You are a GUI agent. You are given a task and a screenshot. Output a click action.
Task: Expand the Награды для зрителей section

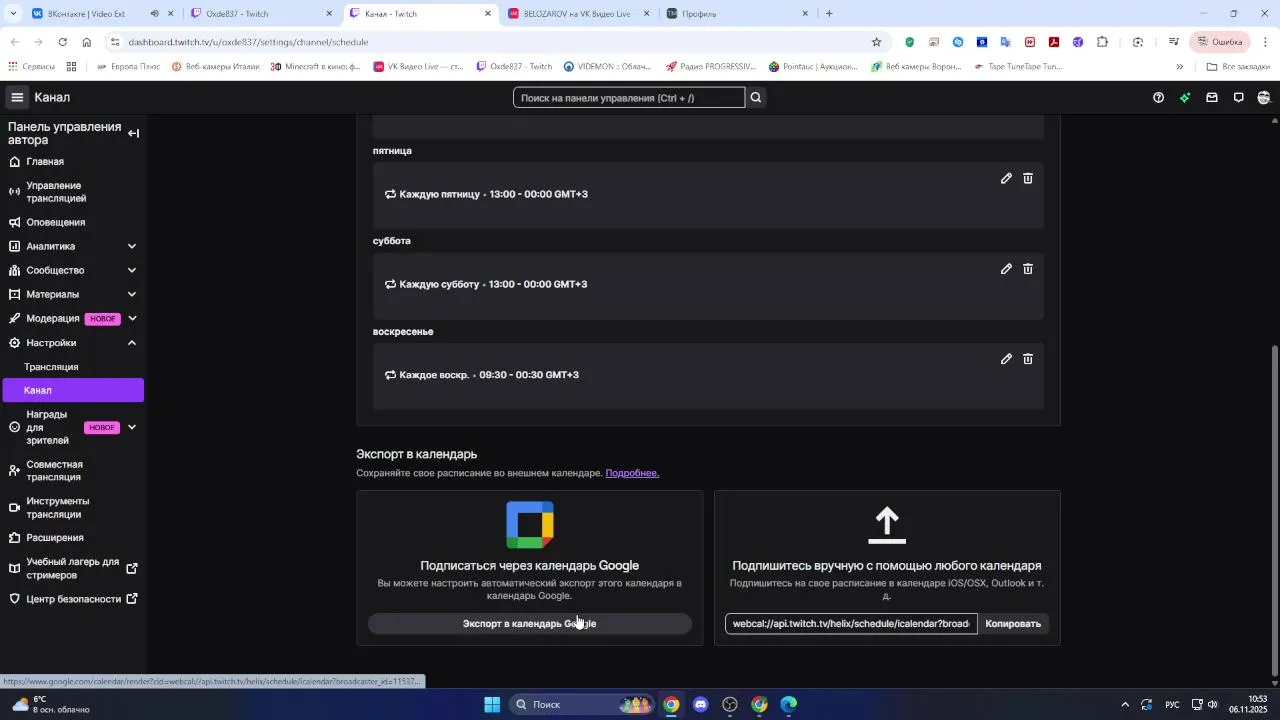coord(132,428)
